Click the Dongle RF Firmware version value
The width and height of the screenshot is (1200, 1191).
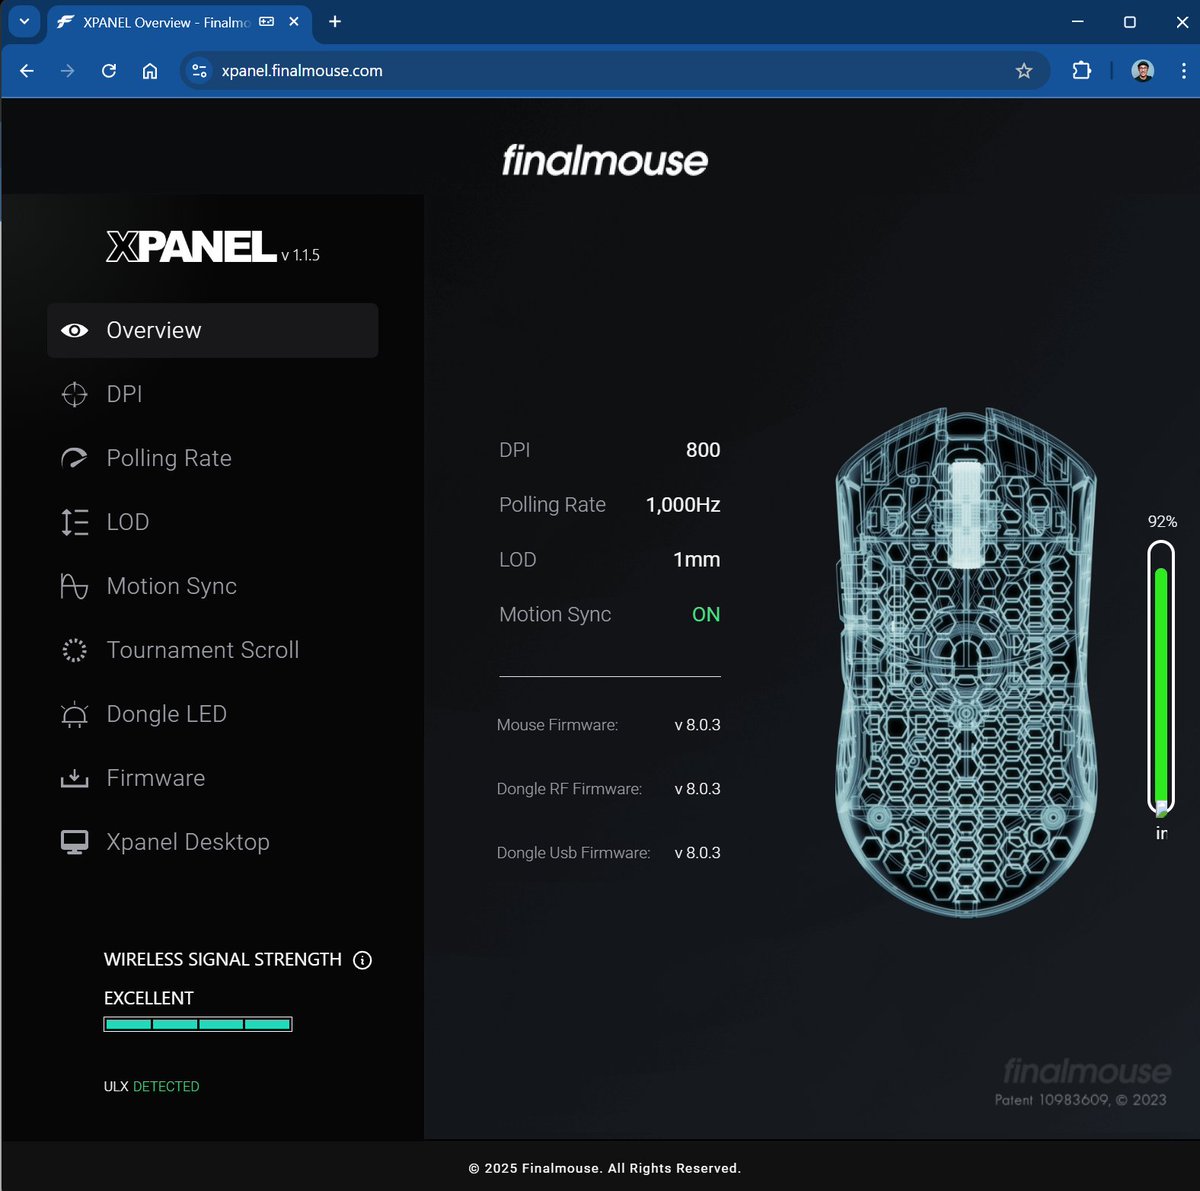(x=697, y=789)
